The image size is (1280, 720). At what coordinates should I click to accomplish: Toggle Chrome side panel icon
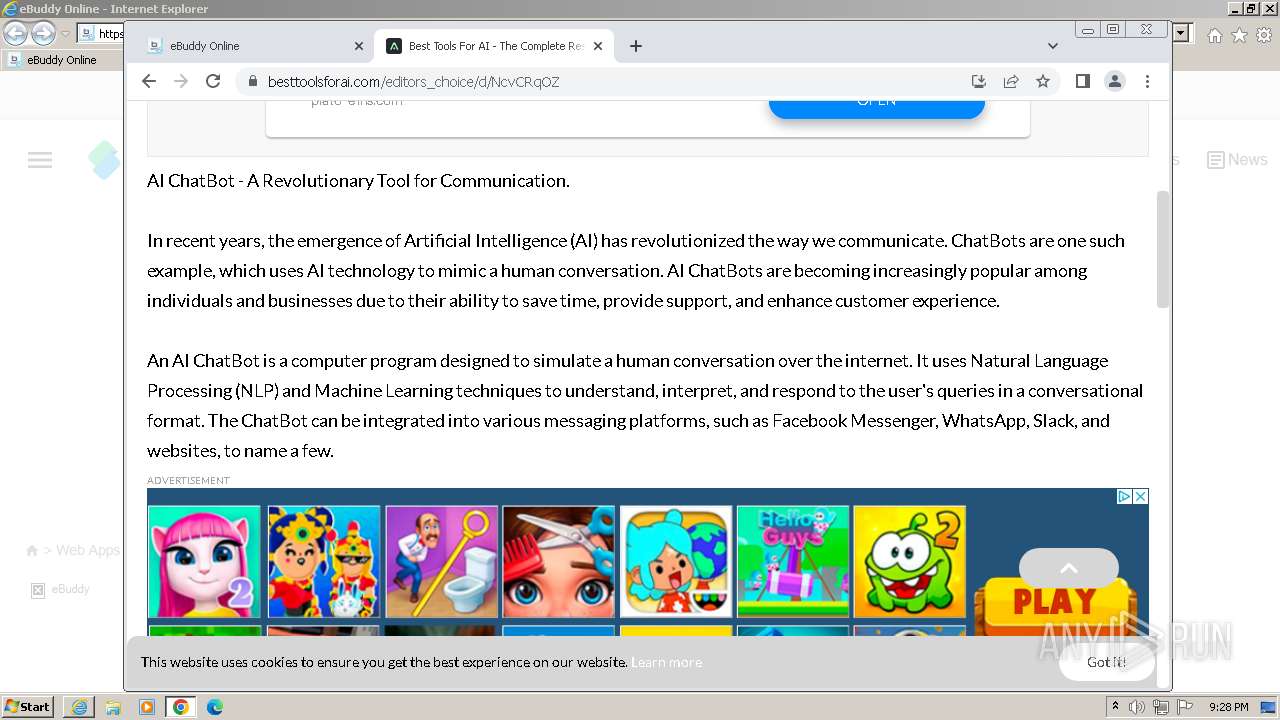tap(1082, 81)
